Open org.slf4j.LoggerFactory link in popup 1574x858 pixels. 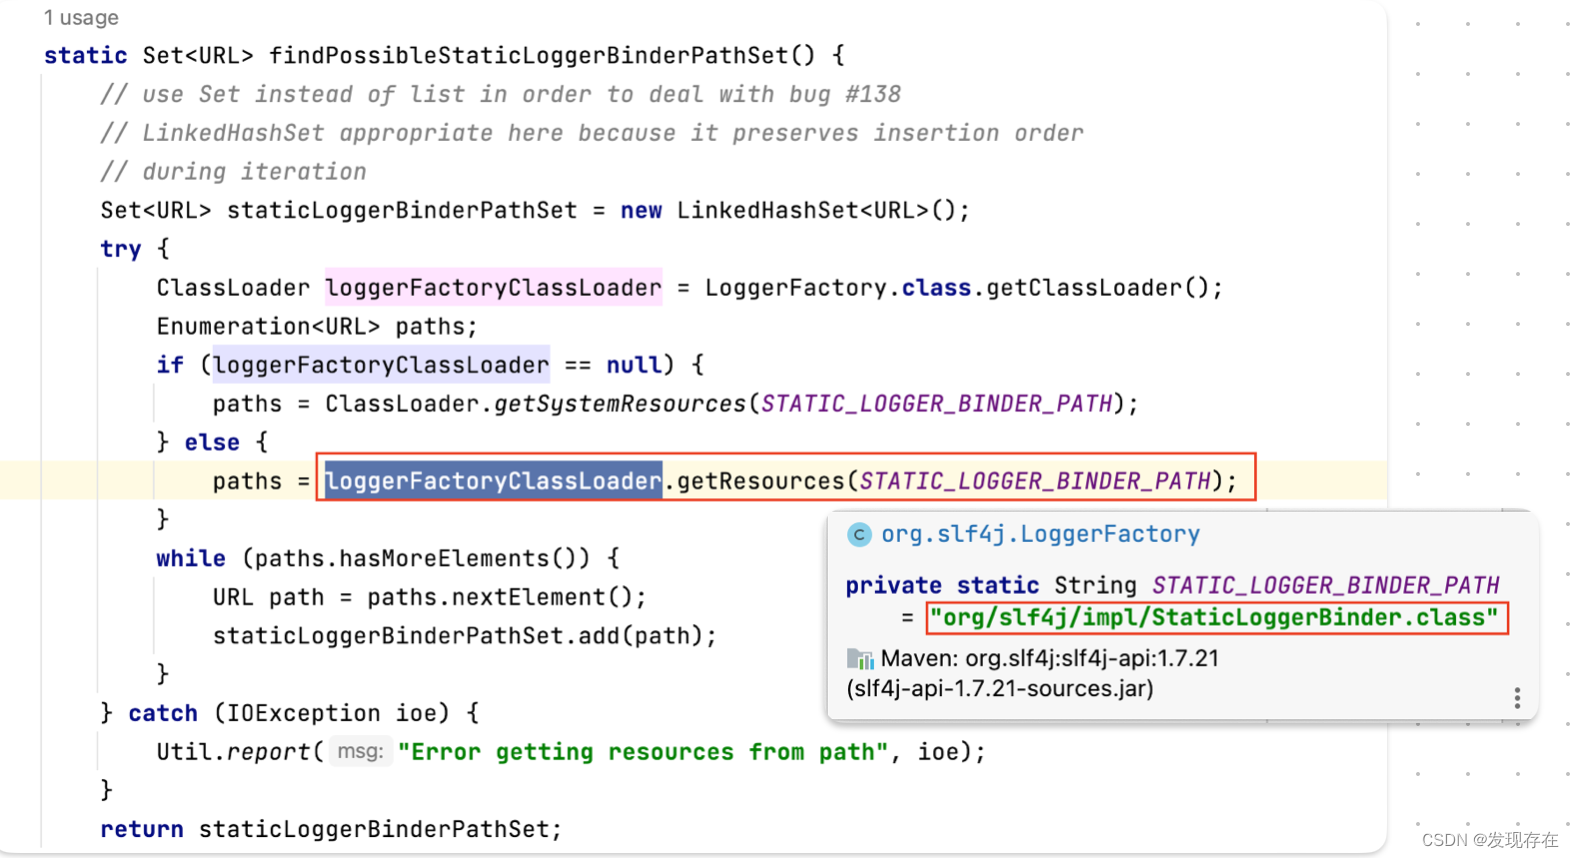point(1040,535)
